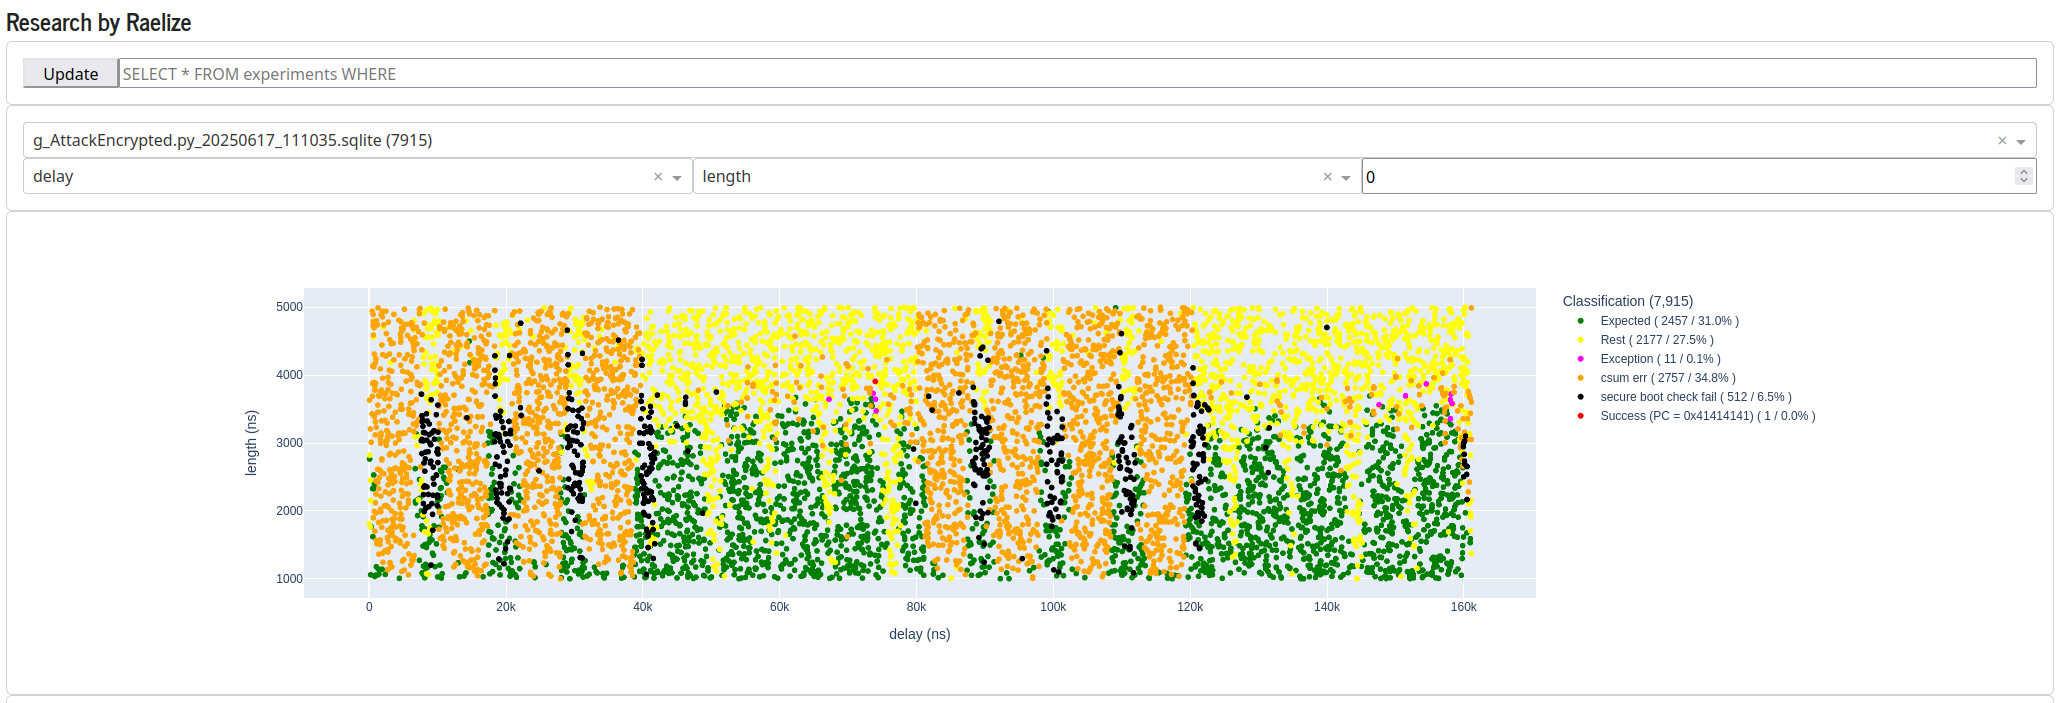
Task: Click the Research by Raelize heading
Action: tap(98, 22)
